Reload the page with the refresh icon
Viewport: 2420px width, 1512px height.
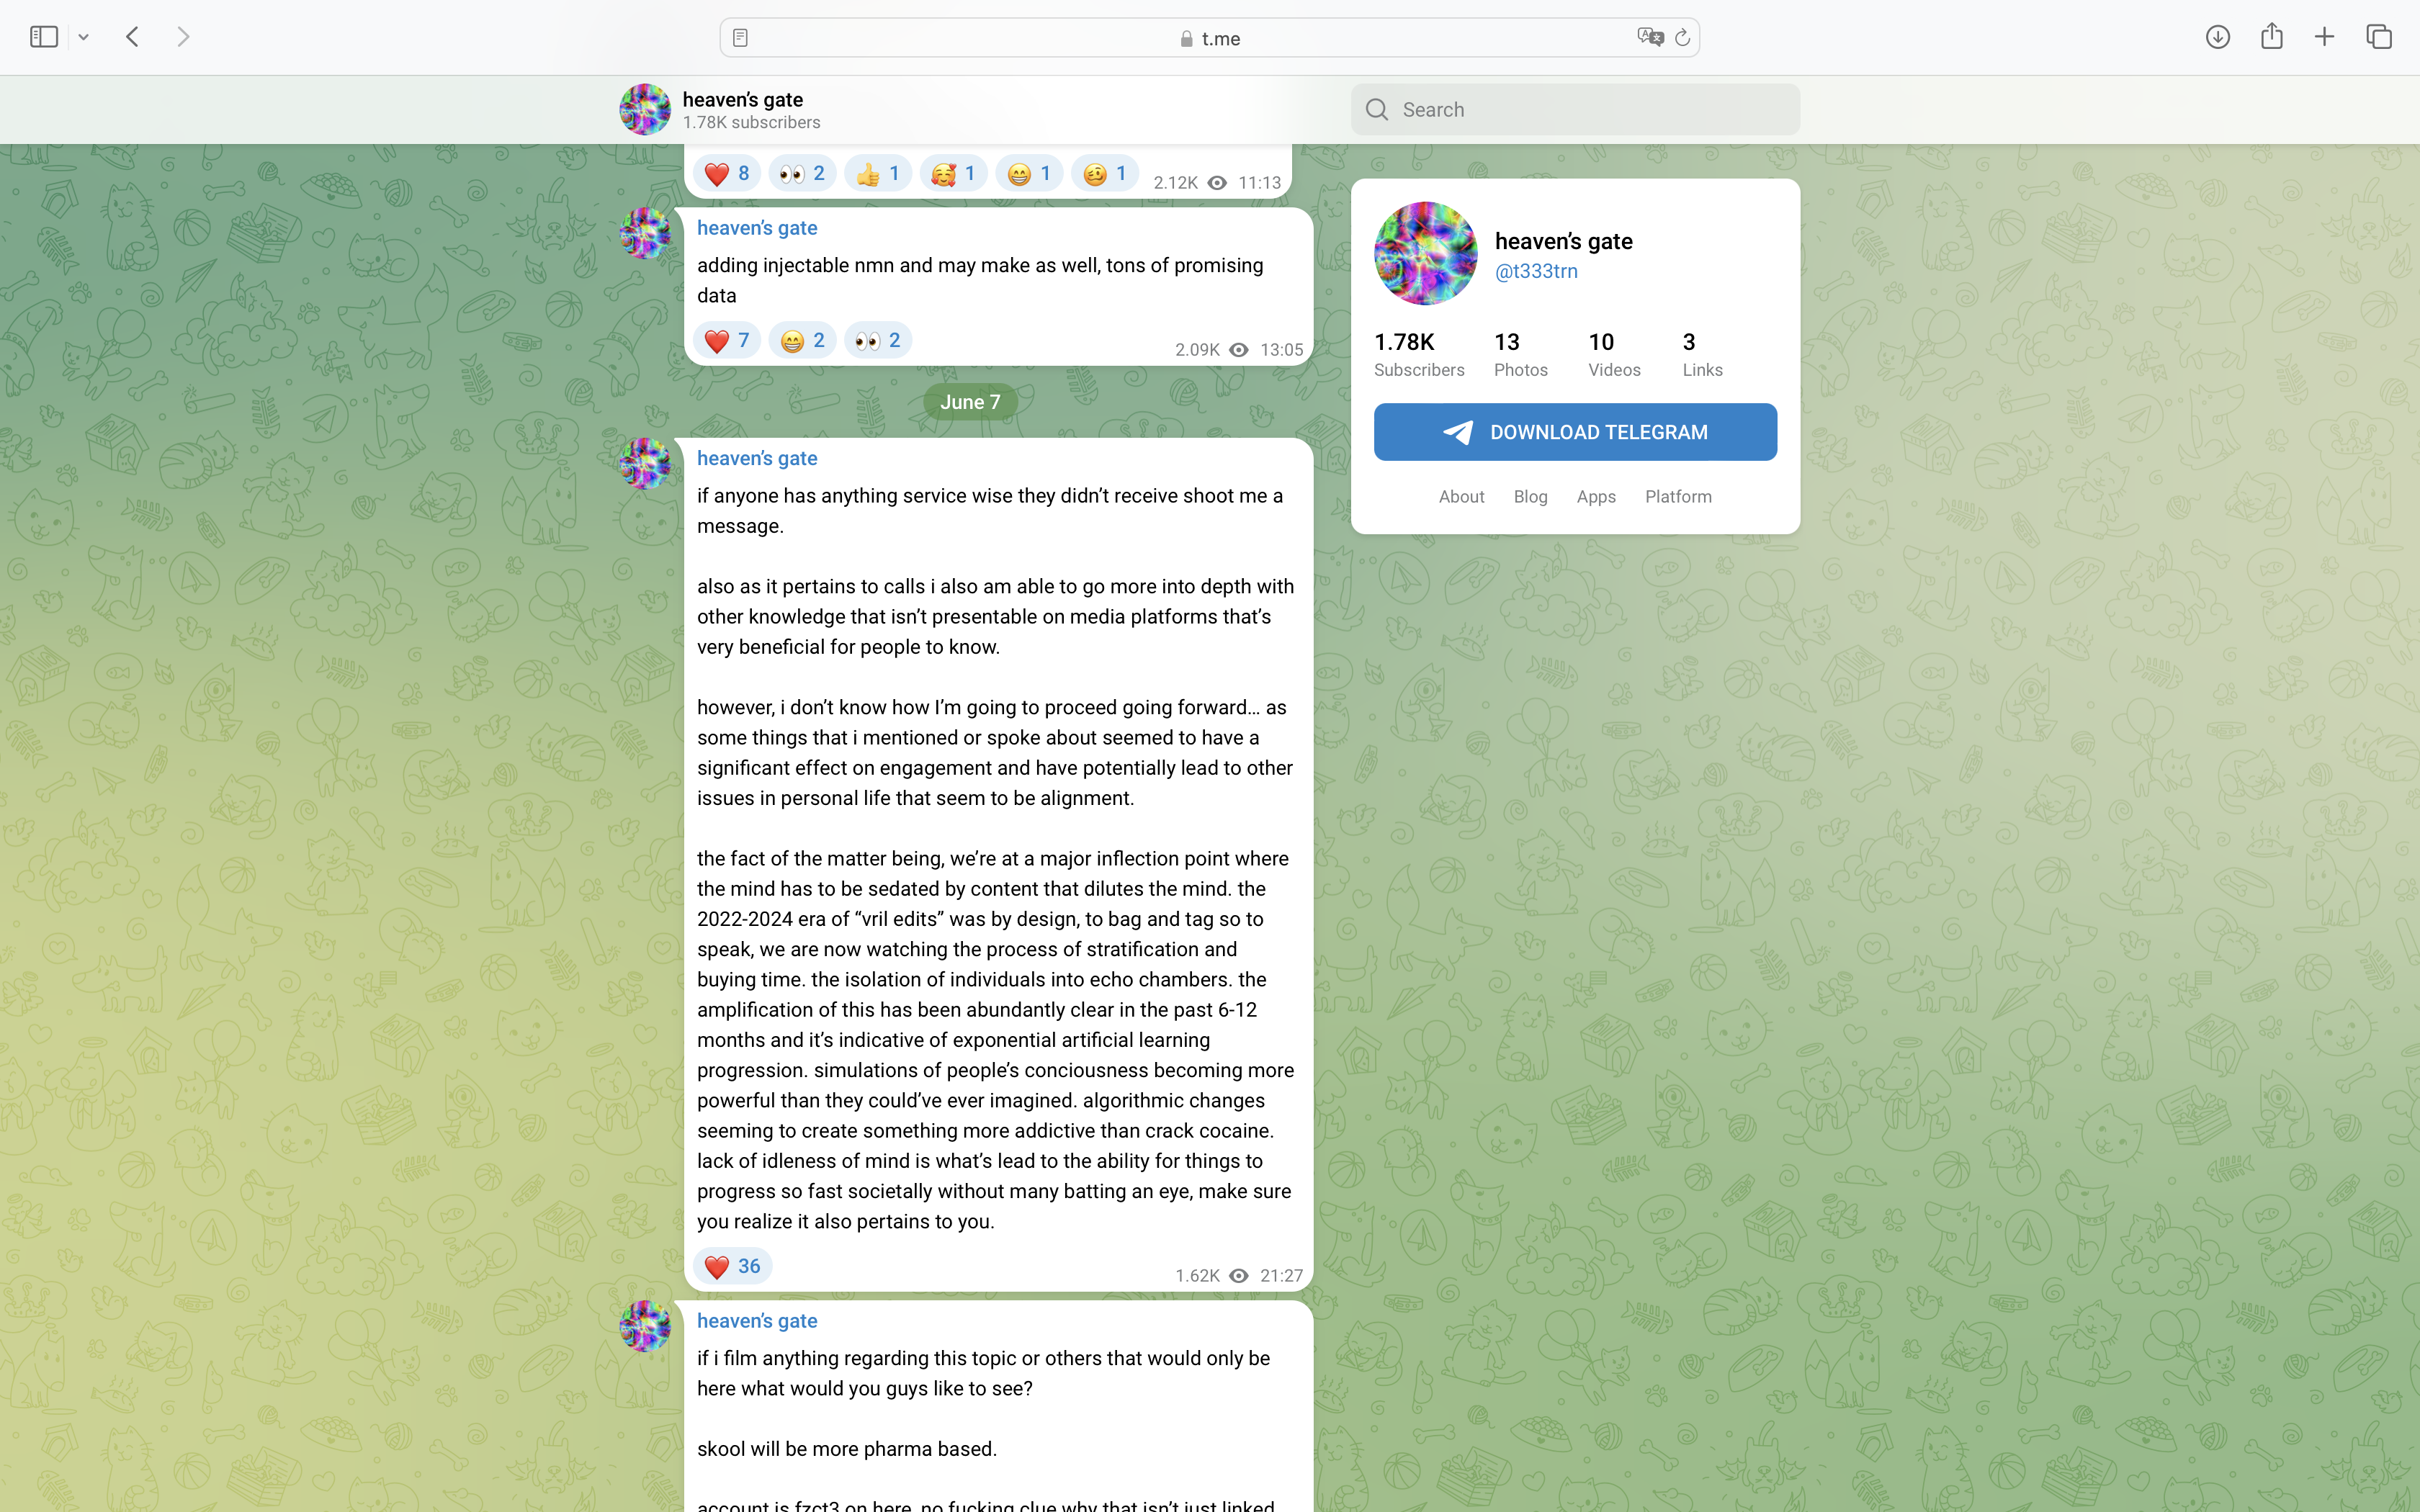click(x=1682, y=38)
